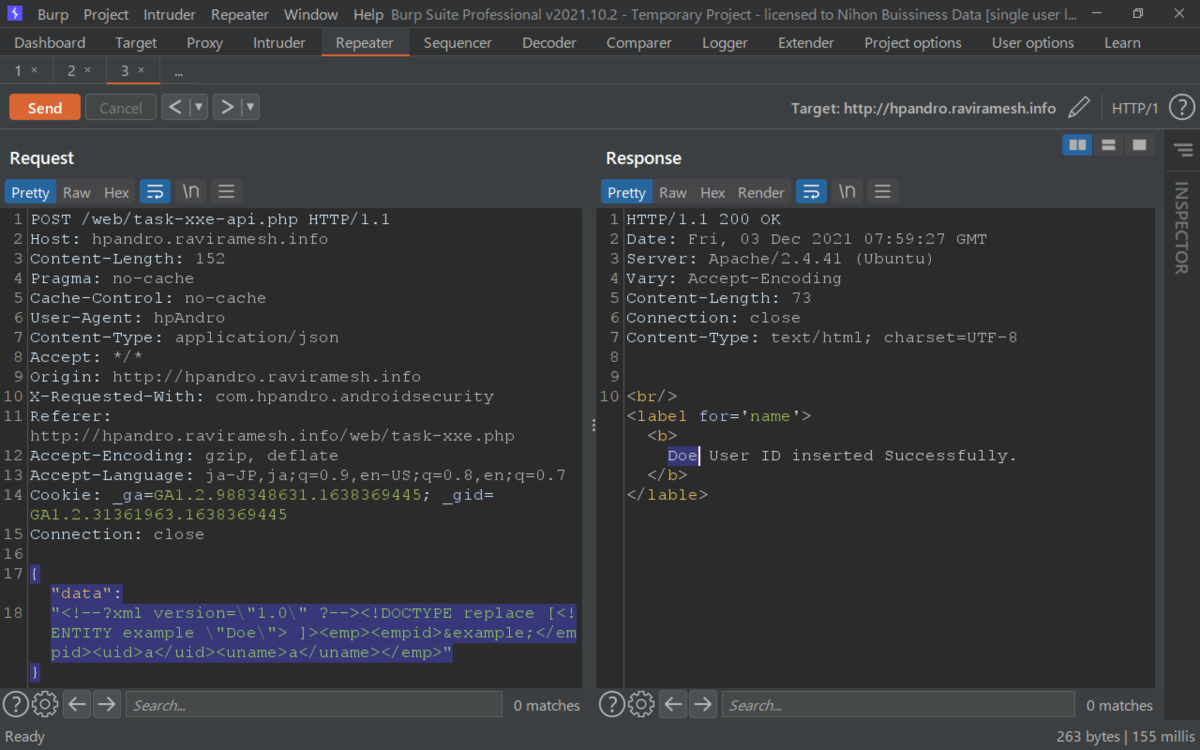Open back history dropdown arrow
The image size is (1200, 750).
(199, 107)
